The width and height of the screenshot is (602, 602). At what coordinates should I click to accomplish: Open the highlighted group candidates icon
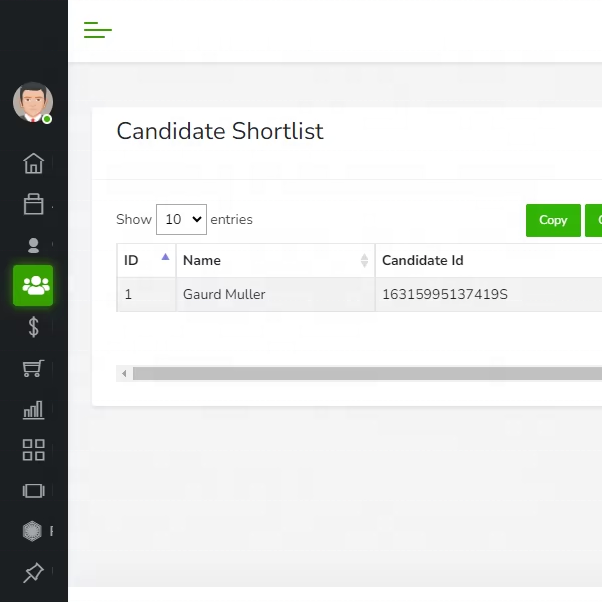(33, 285)
